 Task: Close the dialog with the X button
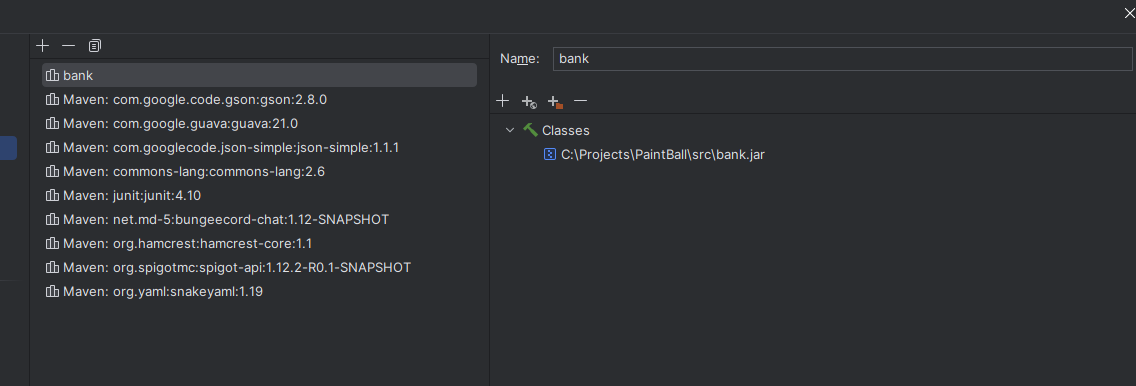[x=1129, y=12]
